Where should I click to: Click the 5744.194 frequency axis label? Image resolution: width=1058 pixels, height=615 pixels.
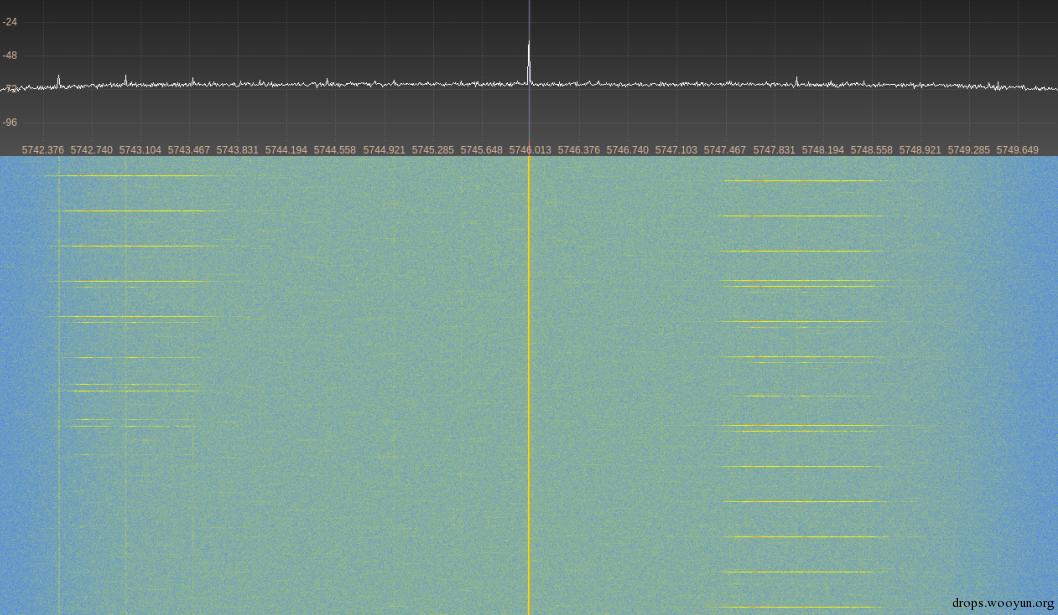tap(286, 150)
